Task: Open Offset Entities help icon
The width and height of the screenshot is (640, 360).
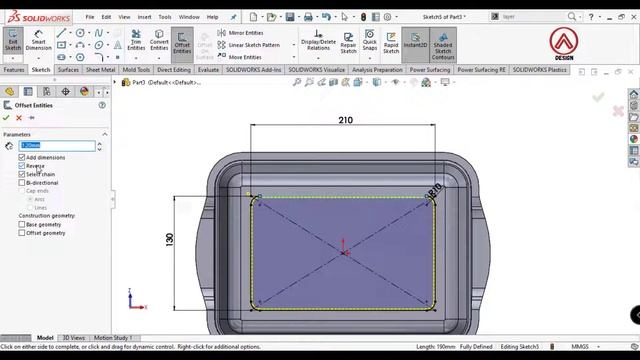Action: pos(102,105)
